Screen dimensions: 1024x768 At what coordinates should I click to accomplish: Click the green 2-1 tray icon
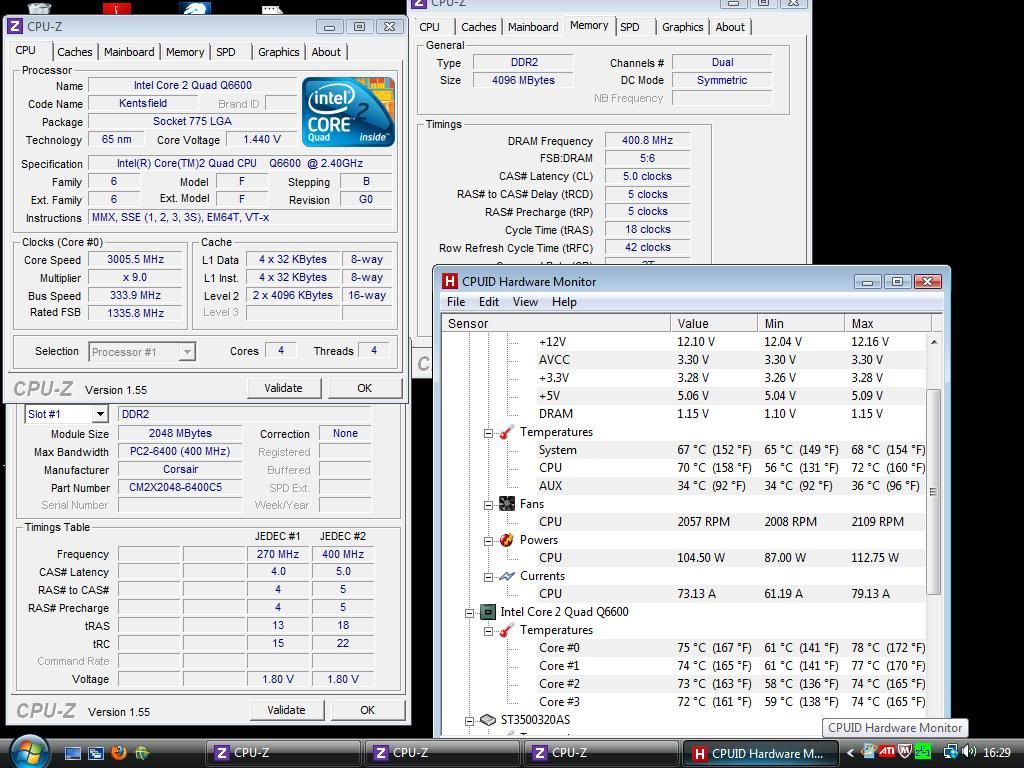point(923,752)
